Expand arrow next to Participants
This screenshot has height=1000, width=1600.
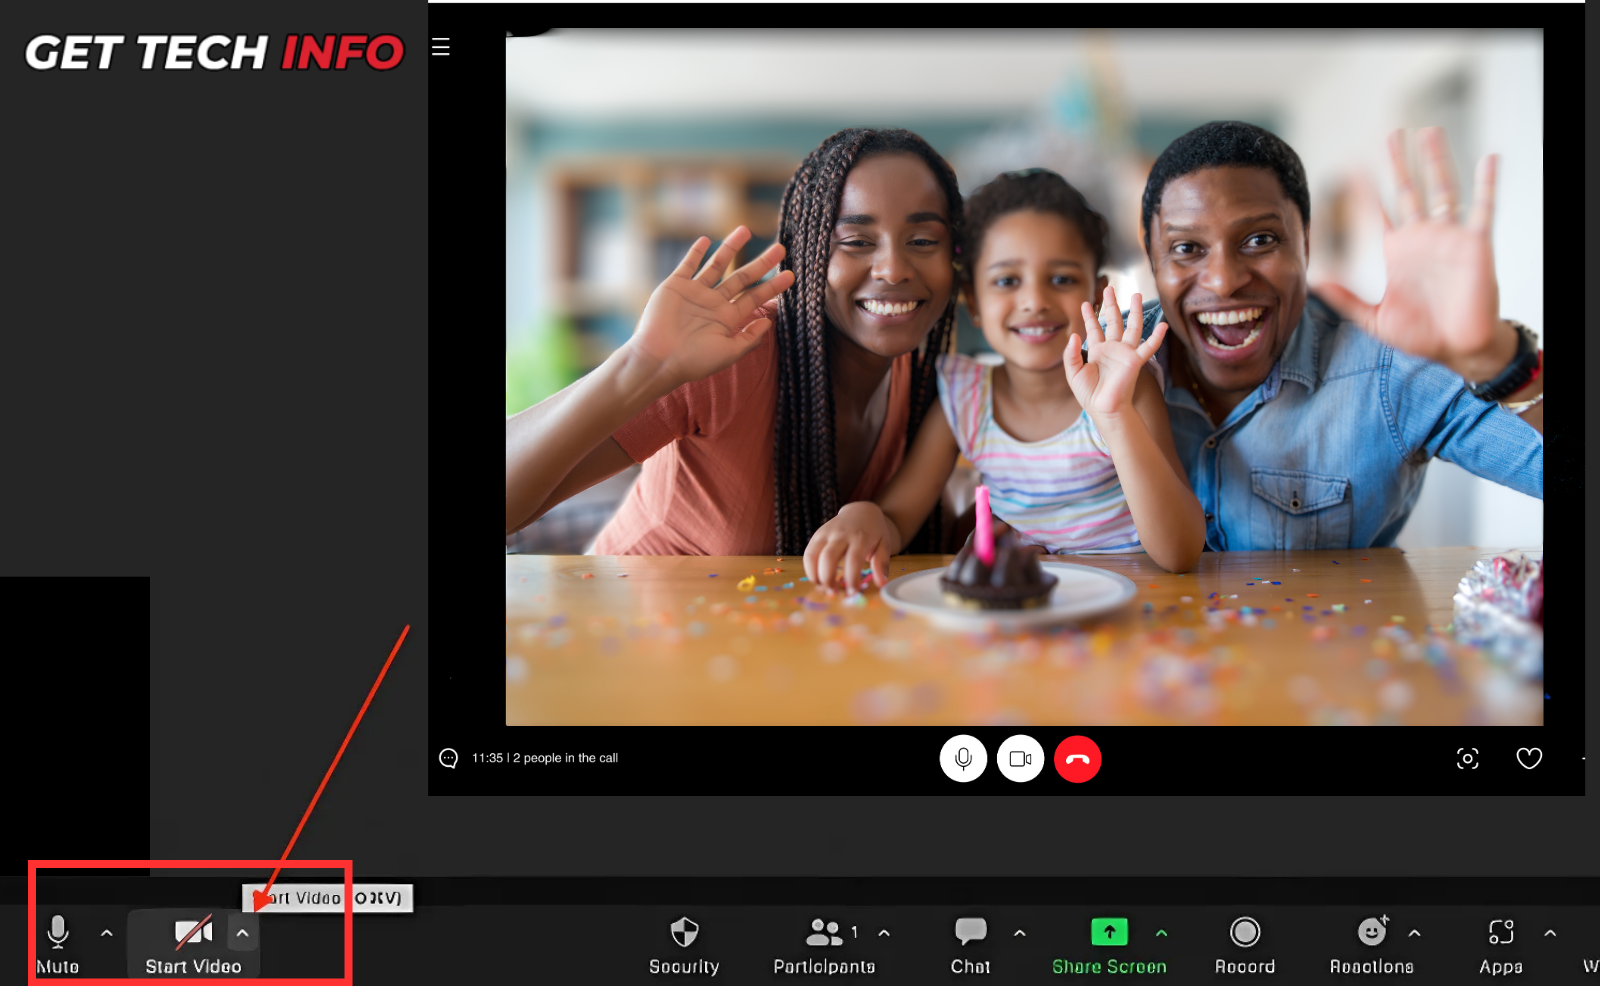(x=884, y=933)
